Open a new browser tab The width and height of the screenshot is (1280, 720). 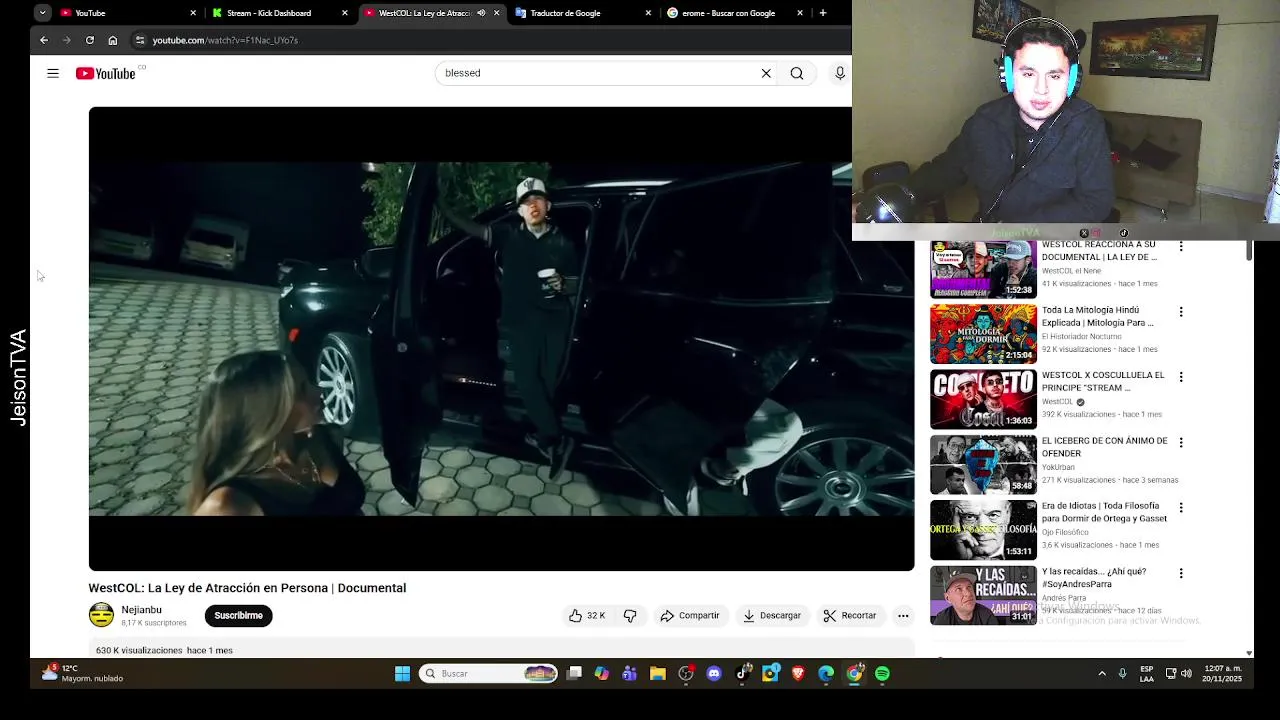(823, 13)
